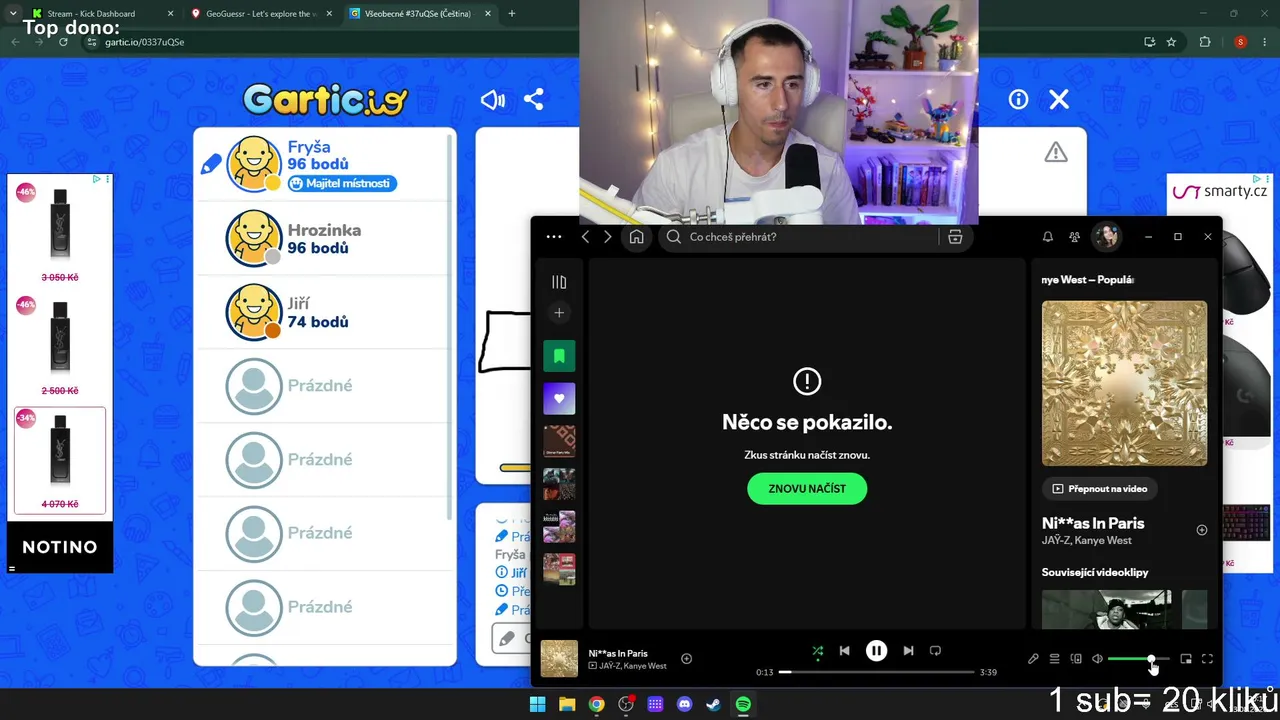Add Ni**as In Paris to library in side panel
Screen dimensions: 1280x720
point(1202,530)
